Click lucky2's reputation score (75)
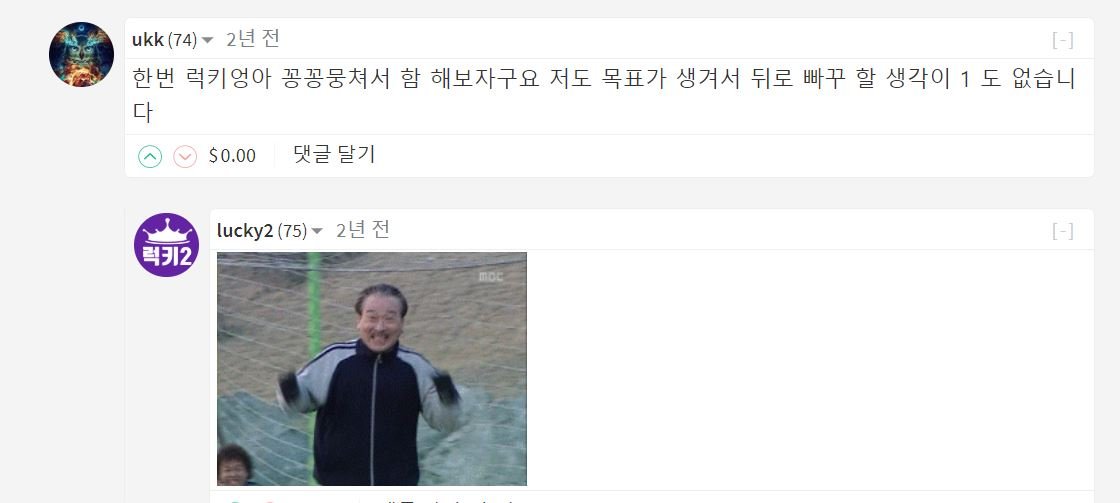The height and width of the screenshot is (503, 1120). tap(292, 231)
